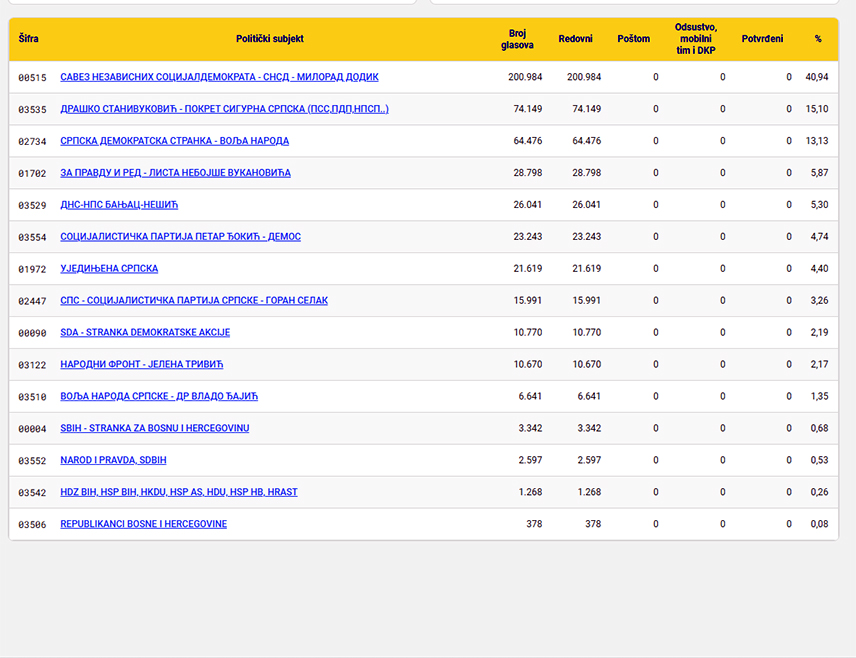This screenshot has height=658, width=856.
Task: Select party code 03529
Action: coord(32,205)
